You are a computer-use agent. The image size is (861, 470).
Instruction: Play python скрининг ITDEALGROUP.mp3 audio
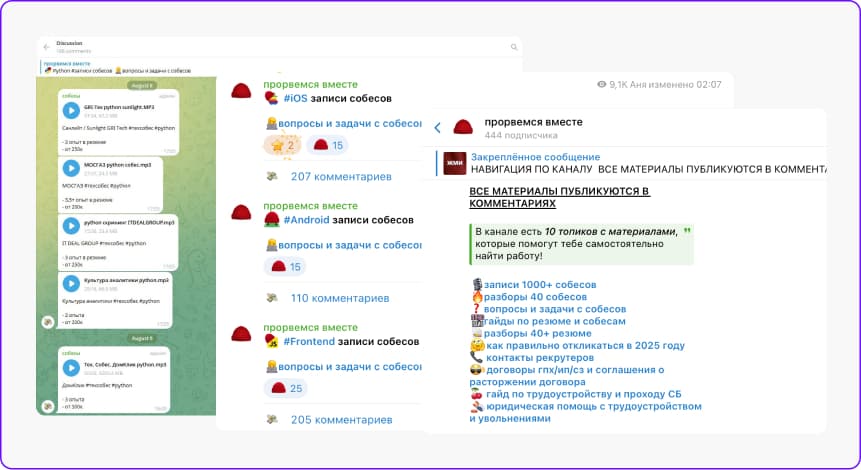pos(71,226)
